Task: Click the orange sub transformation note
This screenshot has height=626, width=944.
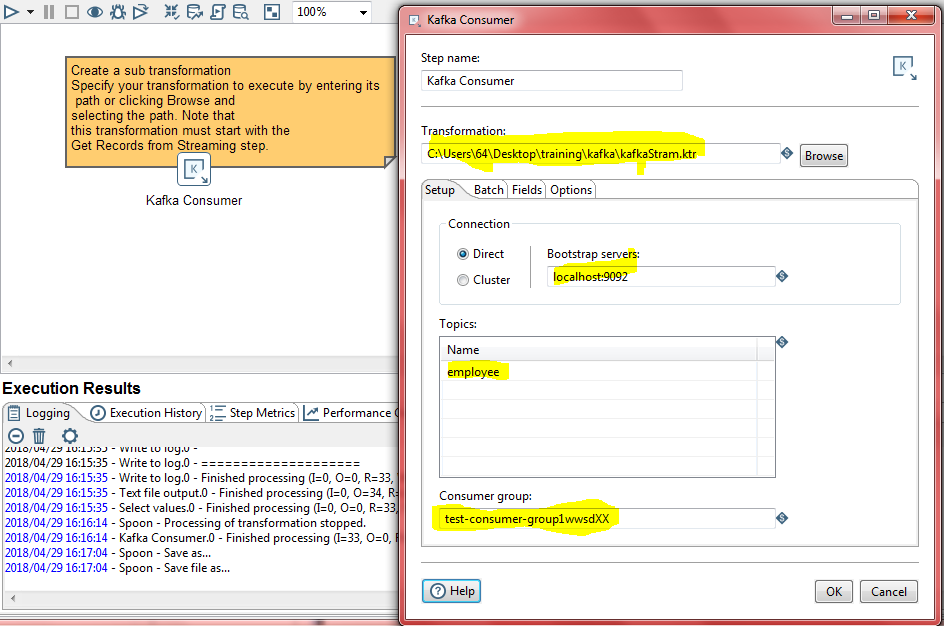Action: (230, 111)
